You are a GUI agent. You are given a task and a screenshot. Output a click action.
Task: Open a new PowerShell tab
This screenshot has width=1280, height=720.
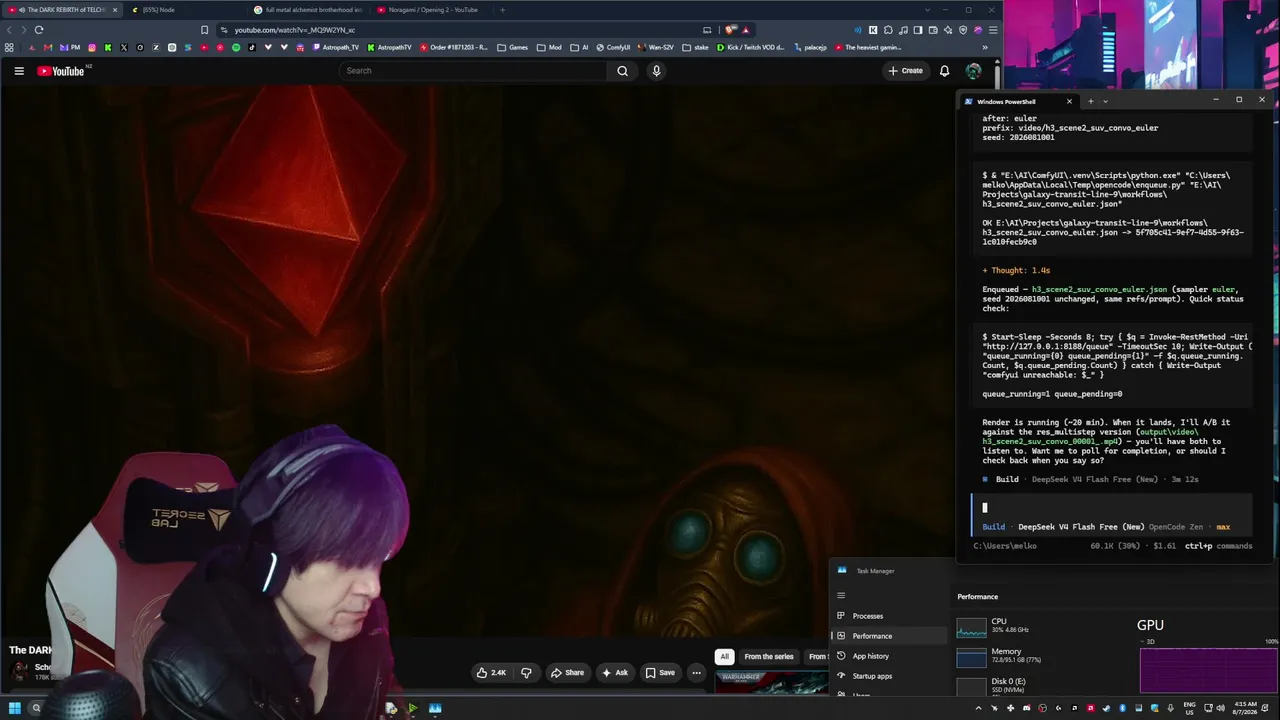point(1090,101)
